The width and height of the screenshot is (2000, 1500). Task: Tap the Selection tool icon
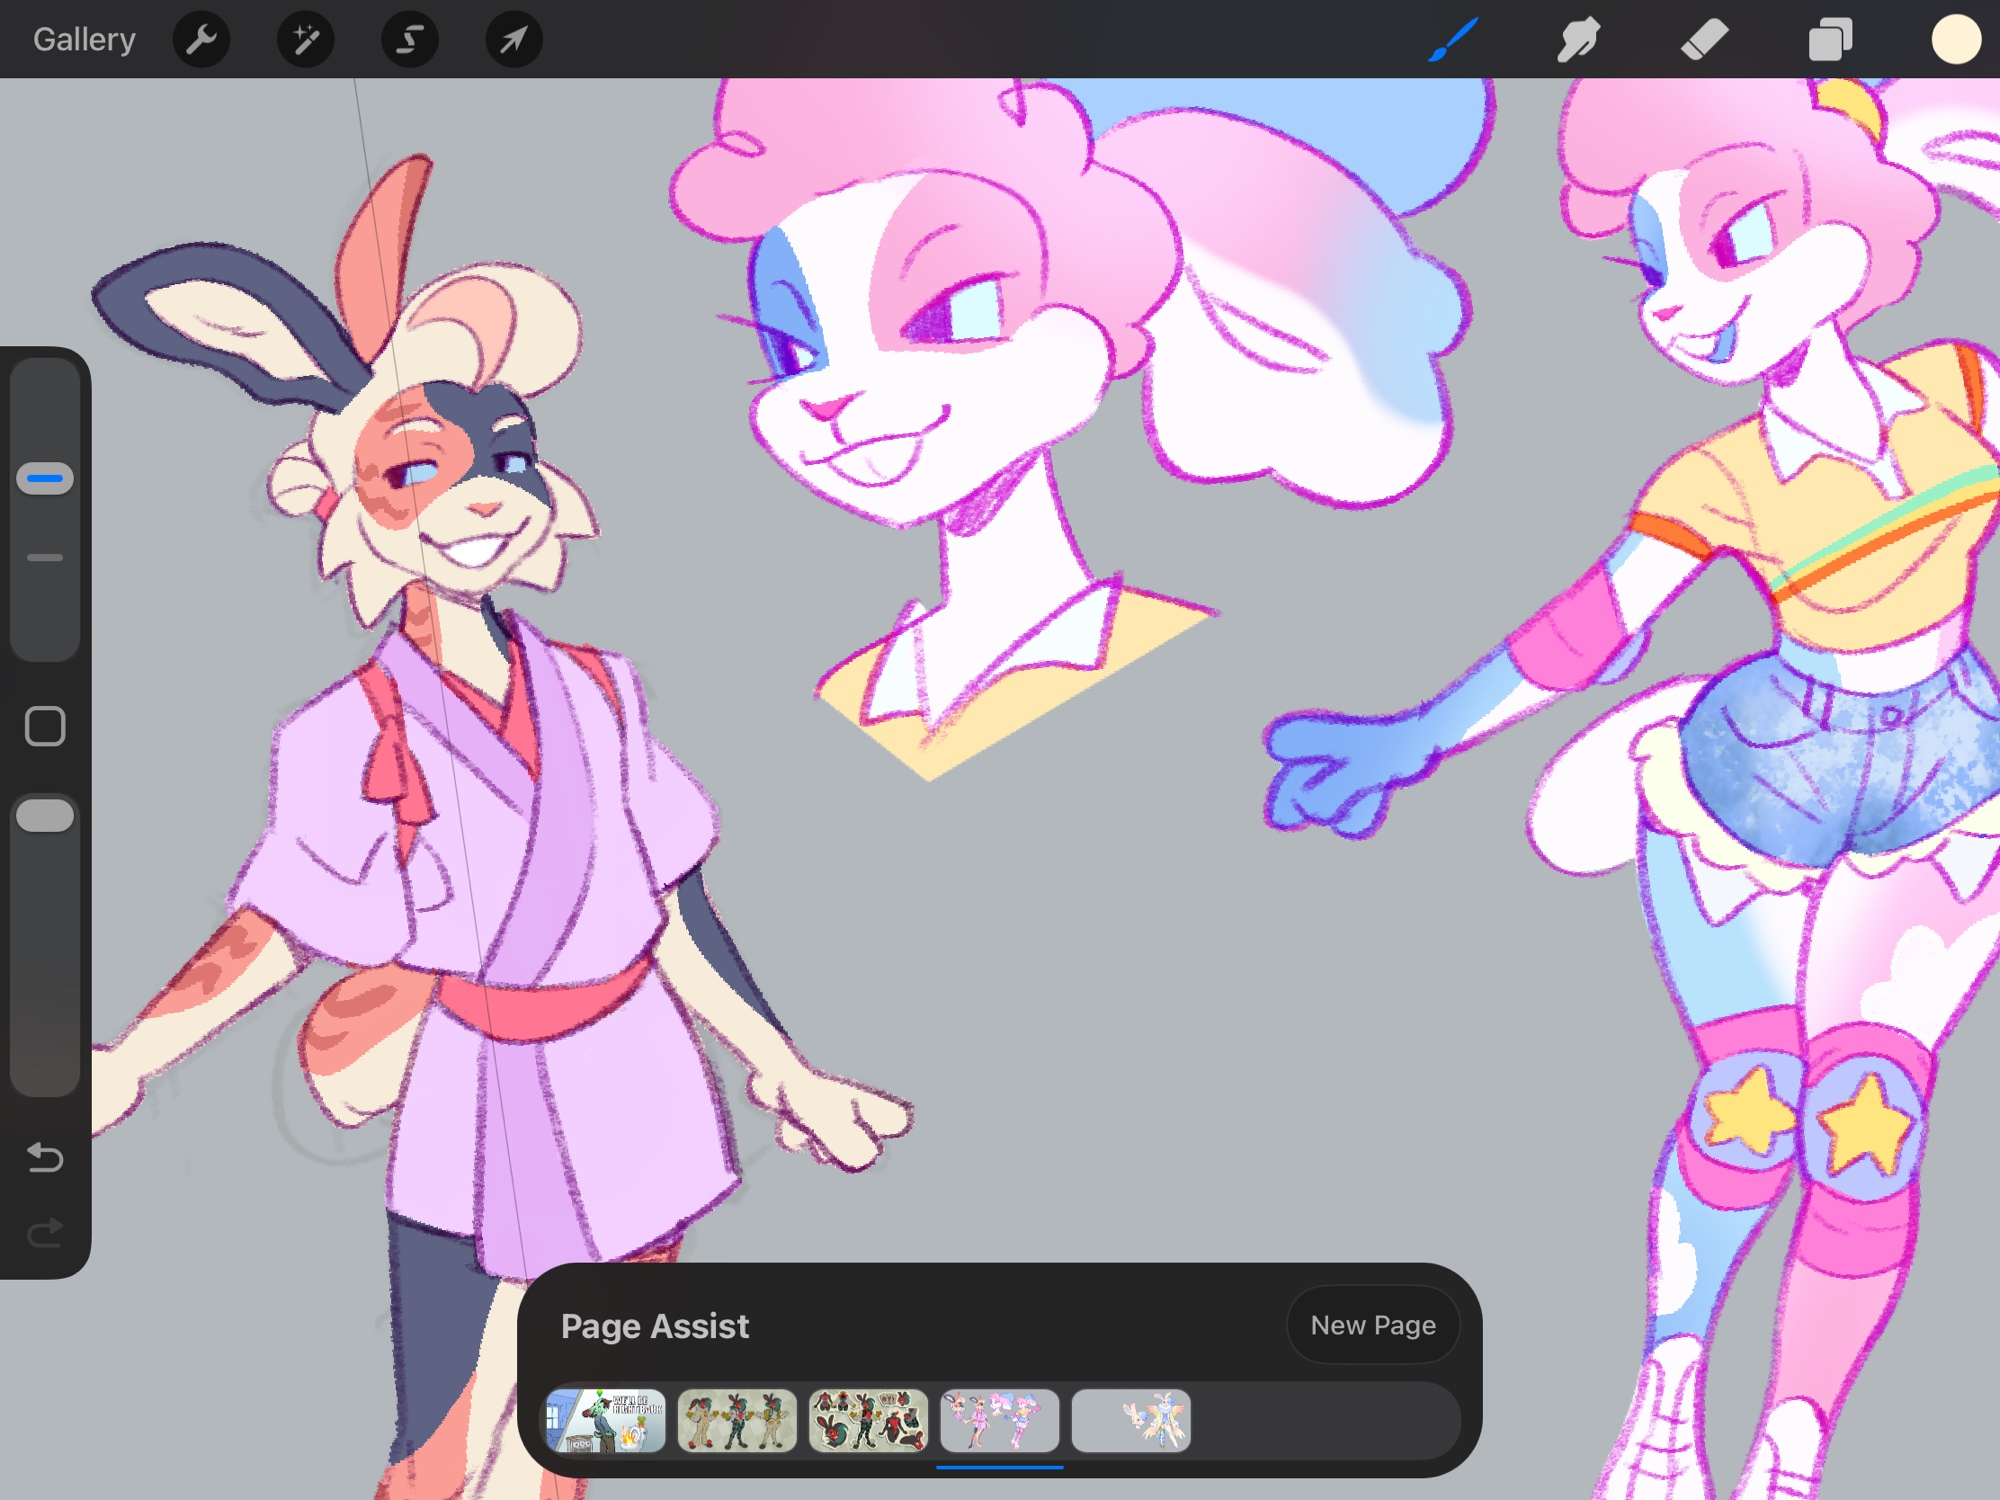(x=409, y=40)
